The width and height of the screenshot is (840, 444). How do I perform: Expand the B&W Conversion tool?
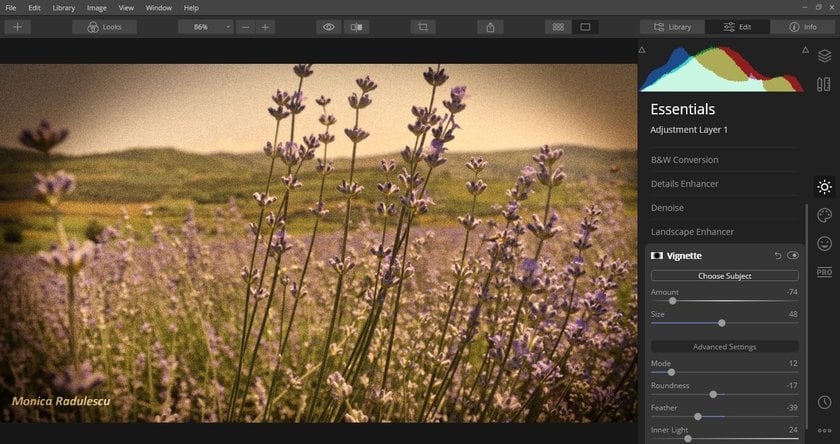[724, 160]
